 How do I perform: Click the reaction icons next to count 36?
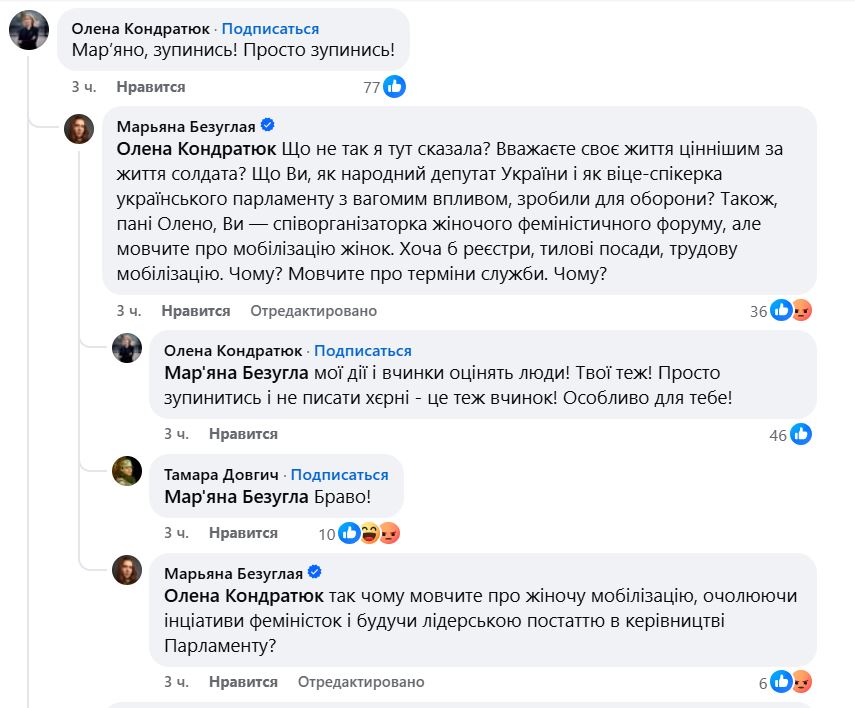pyautogui.click(x=790, y=311)
